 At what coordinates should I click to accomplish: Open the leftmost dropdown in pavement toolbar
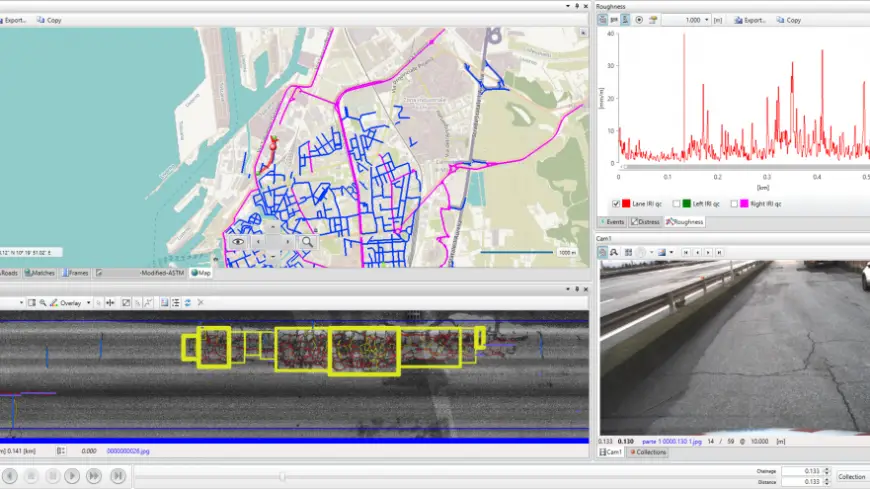21,303
